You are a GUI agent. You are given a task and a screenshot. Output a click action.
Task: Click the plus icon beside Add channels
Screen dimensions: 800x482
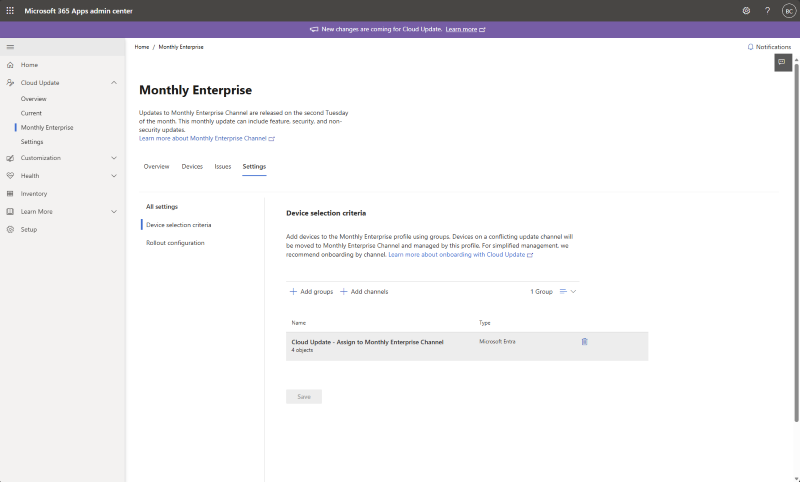[343, 292]
